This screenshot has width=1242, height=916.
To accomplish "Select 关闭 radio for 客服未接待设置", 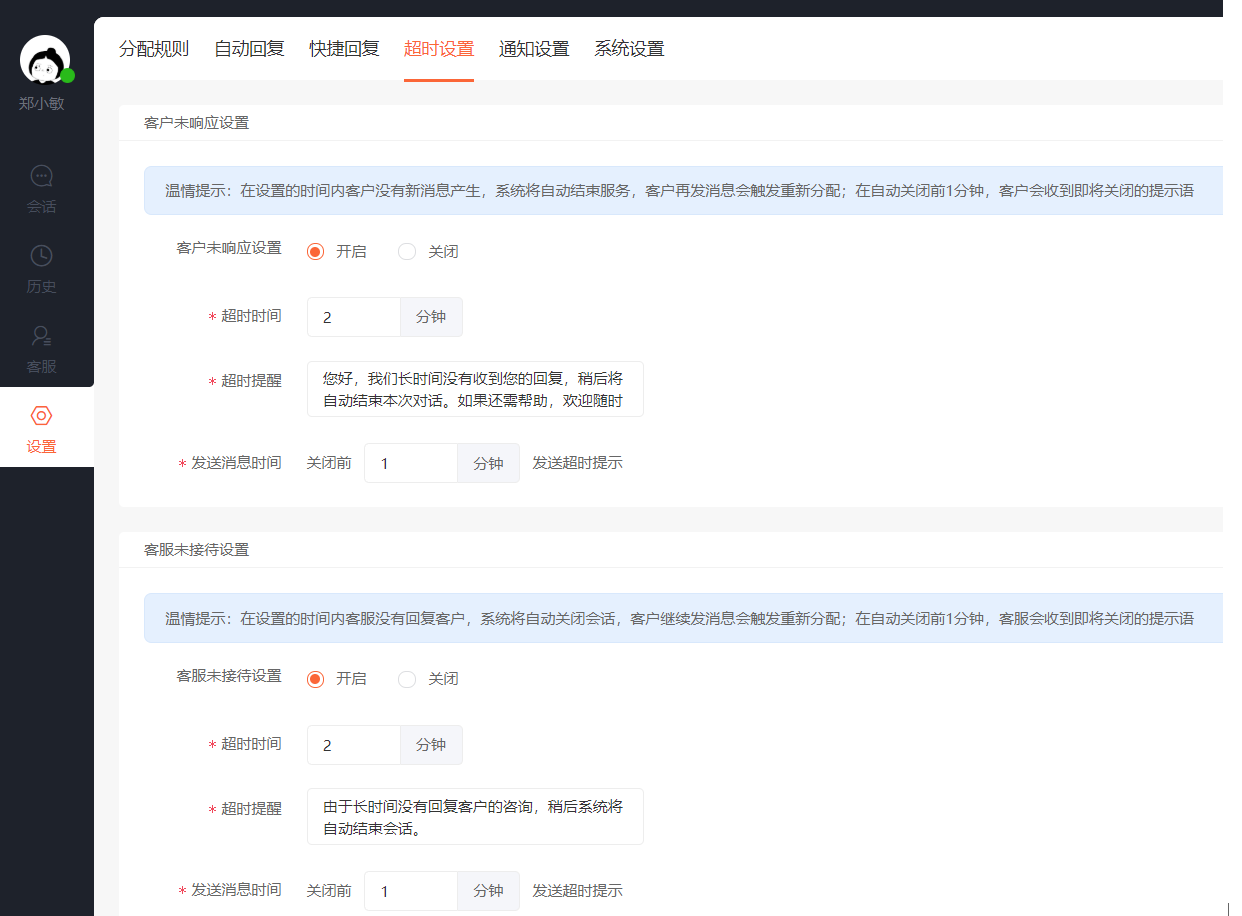I will [x=407, y=679].
